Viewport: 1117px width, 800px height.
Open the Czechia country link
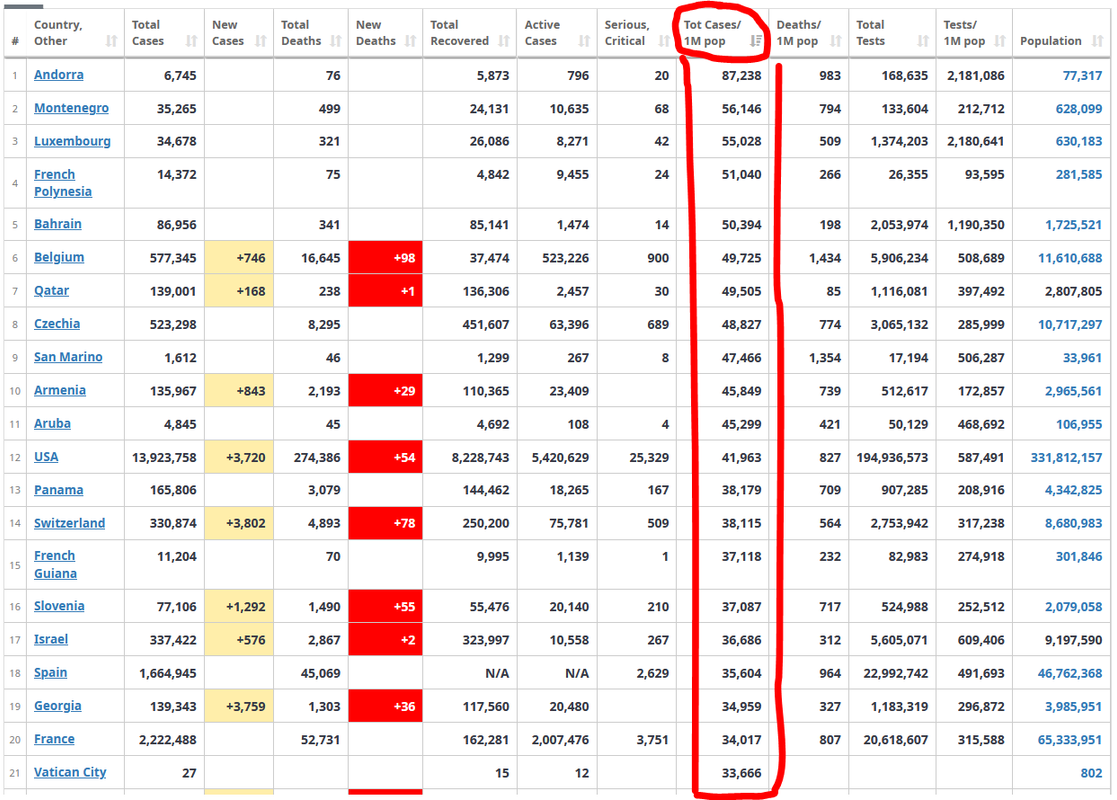[57, 323]
